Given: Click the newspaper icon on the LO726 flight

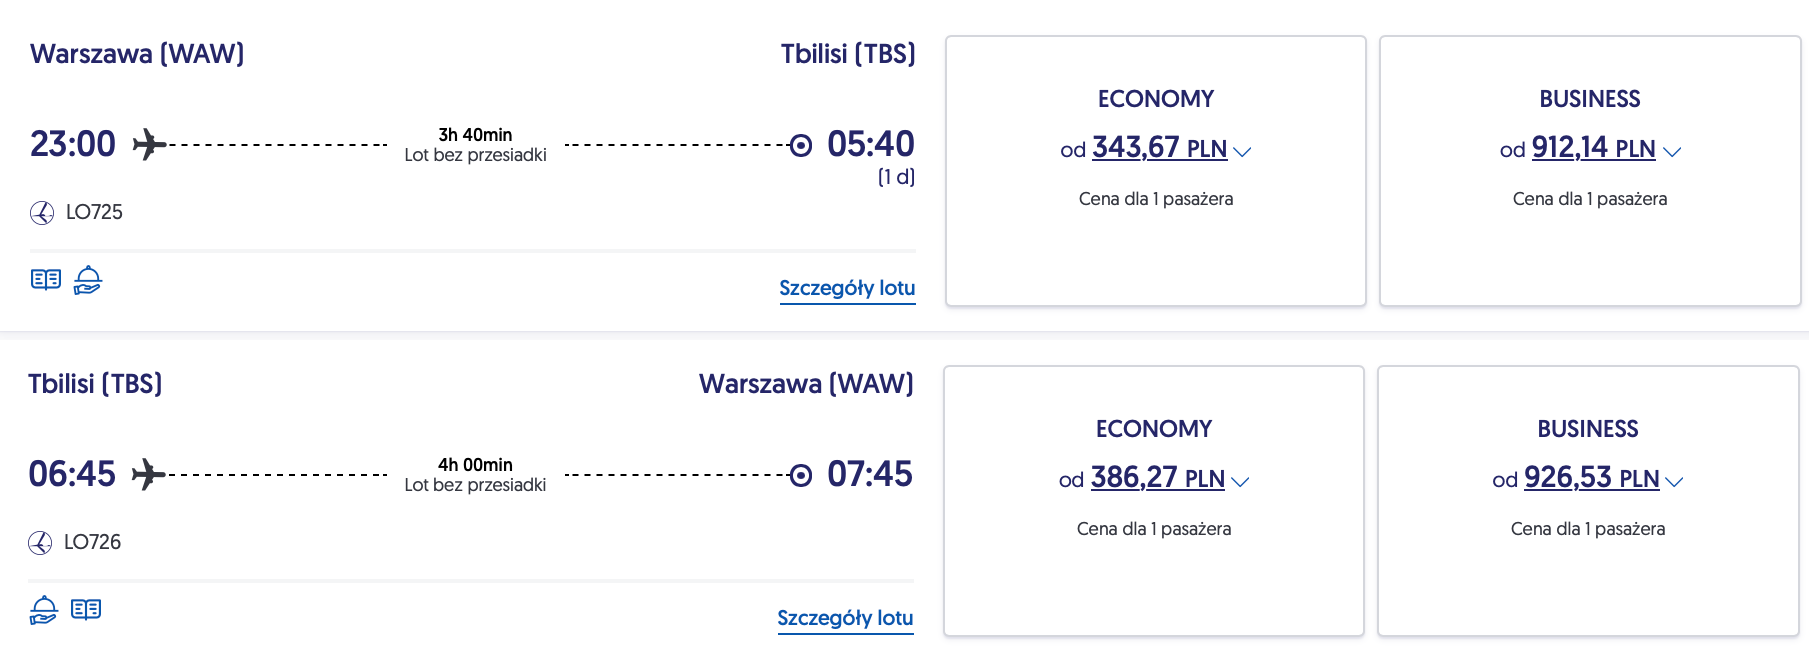Looking at the screenshot, I should click(x=86, y=609).
